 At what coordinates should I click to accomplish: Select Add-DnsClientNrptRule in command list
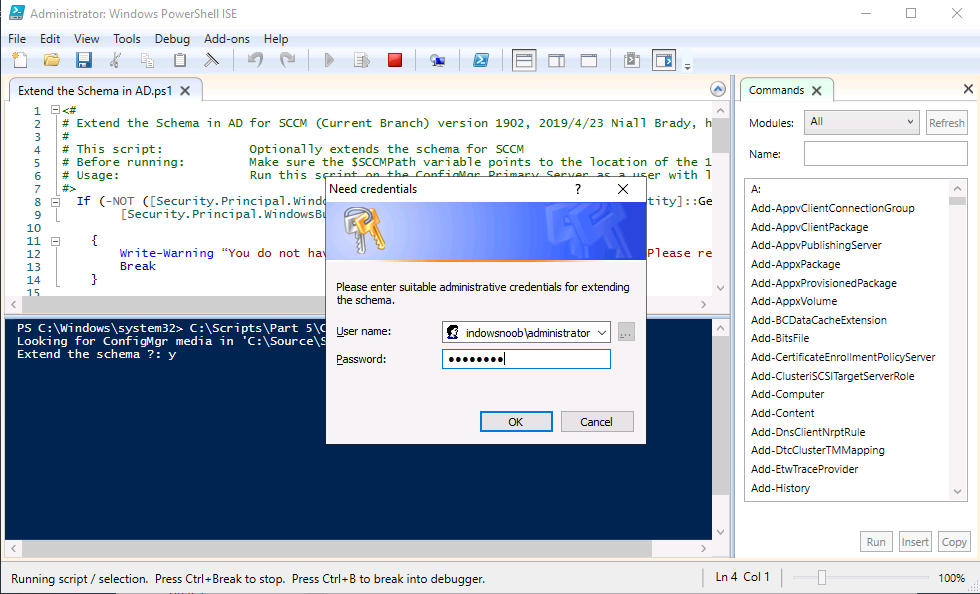click(808, 432)
